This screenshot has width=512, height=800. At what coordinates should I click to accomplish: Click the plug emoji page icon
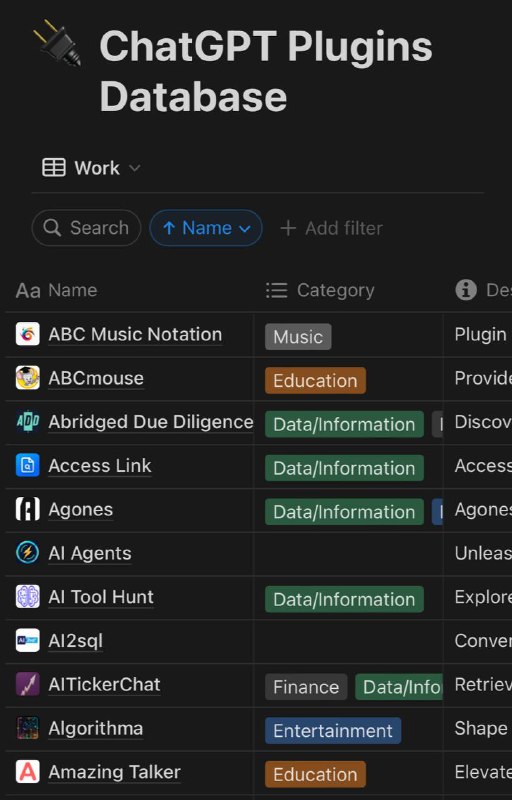point(57,43)
